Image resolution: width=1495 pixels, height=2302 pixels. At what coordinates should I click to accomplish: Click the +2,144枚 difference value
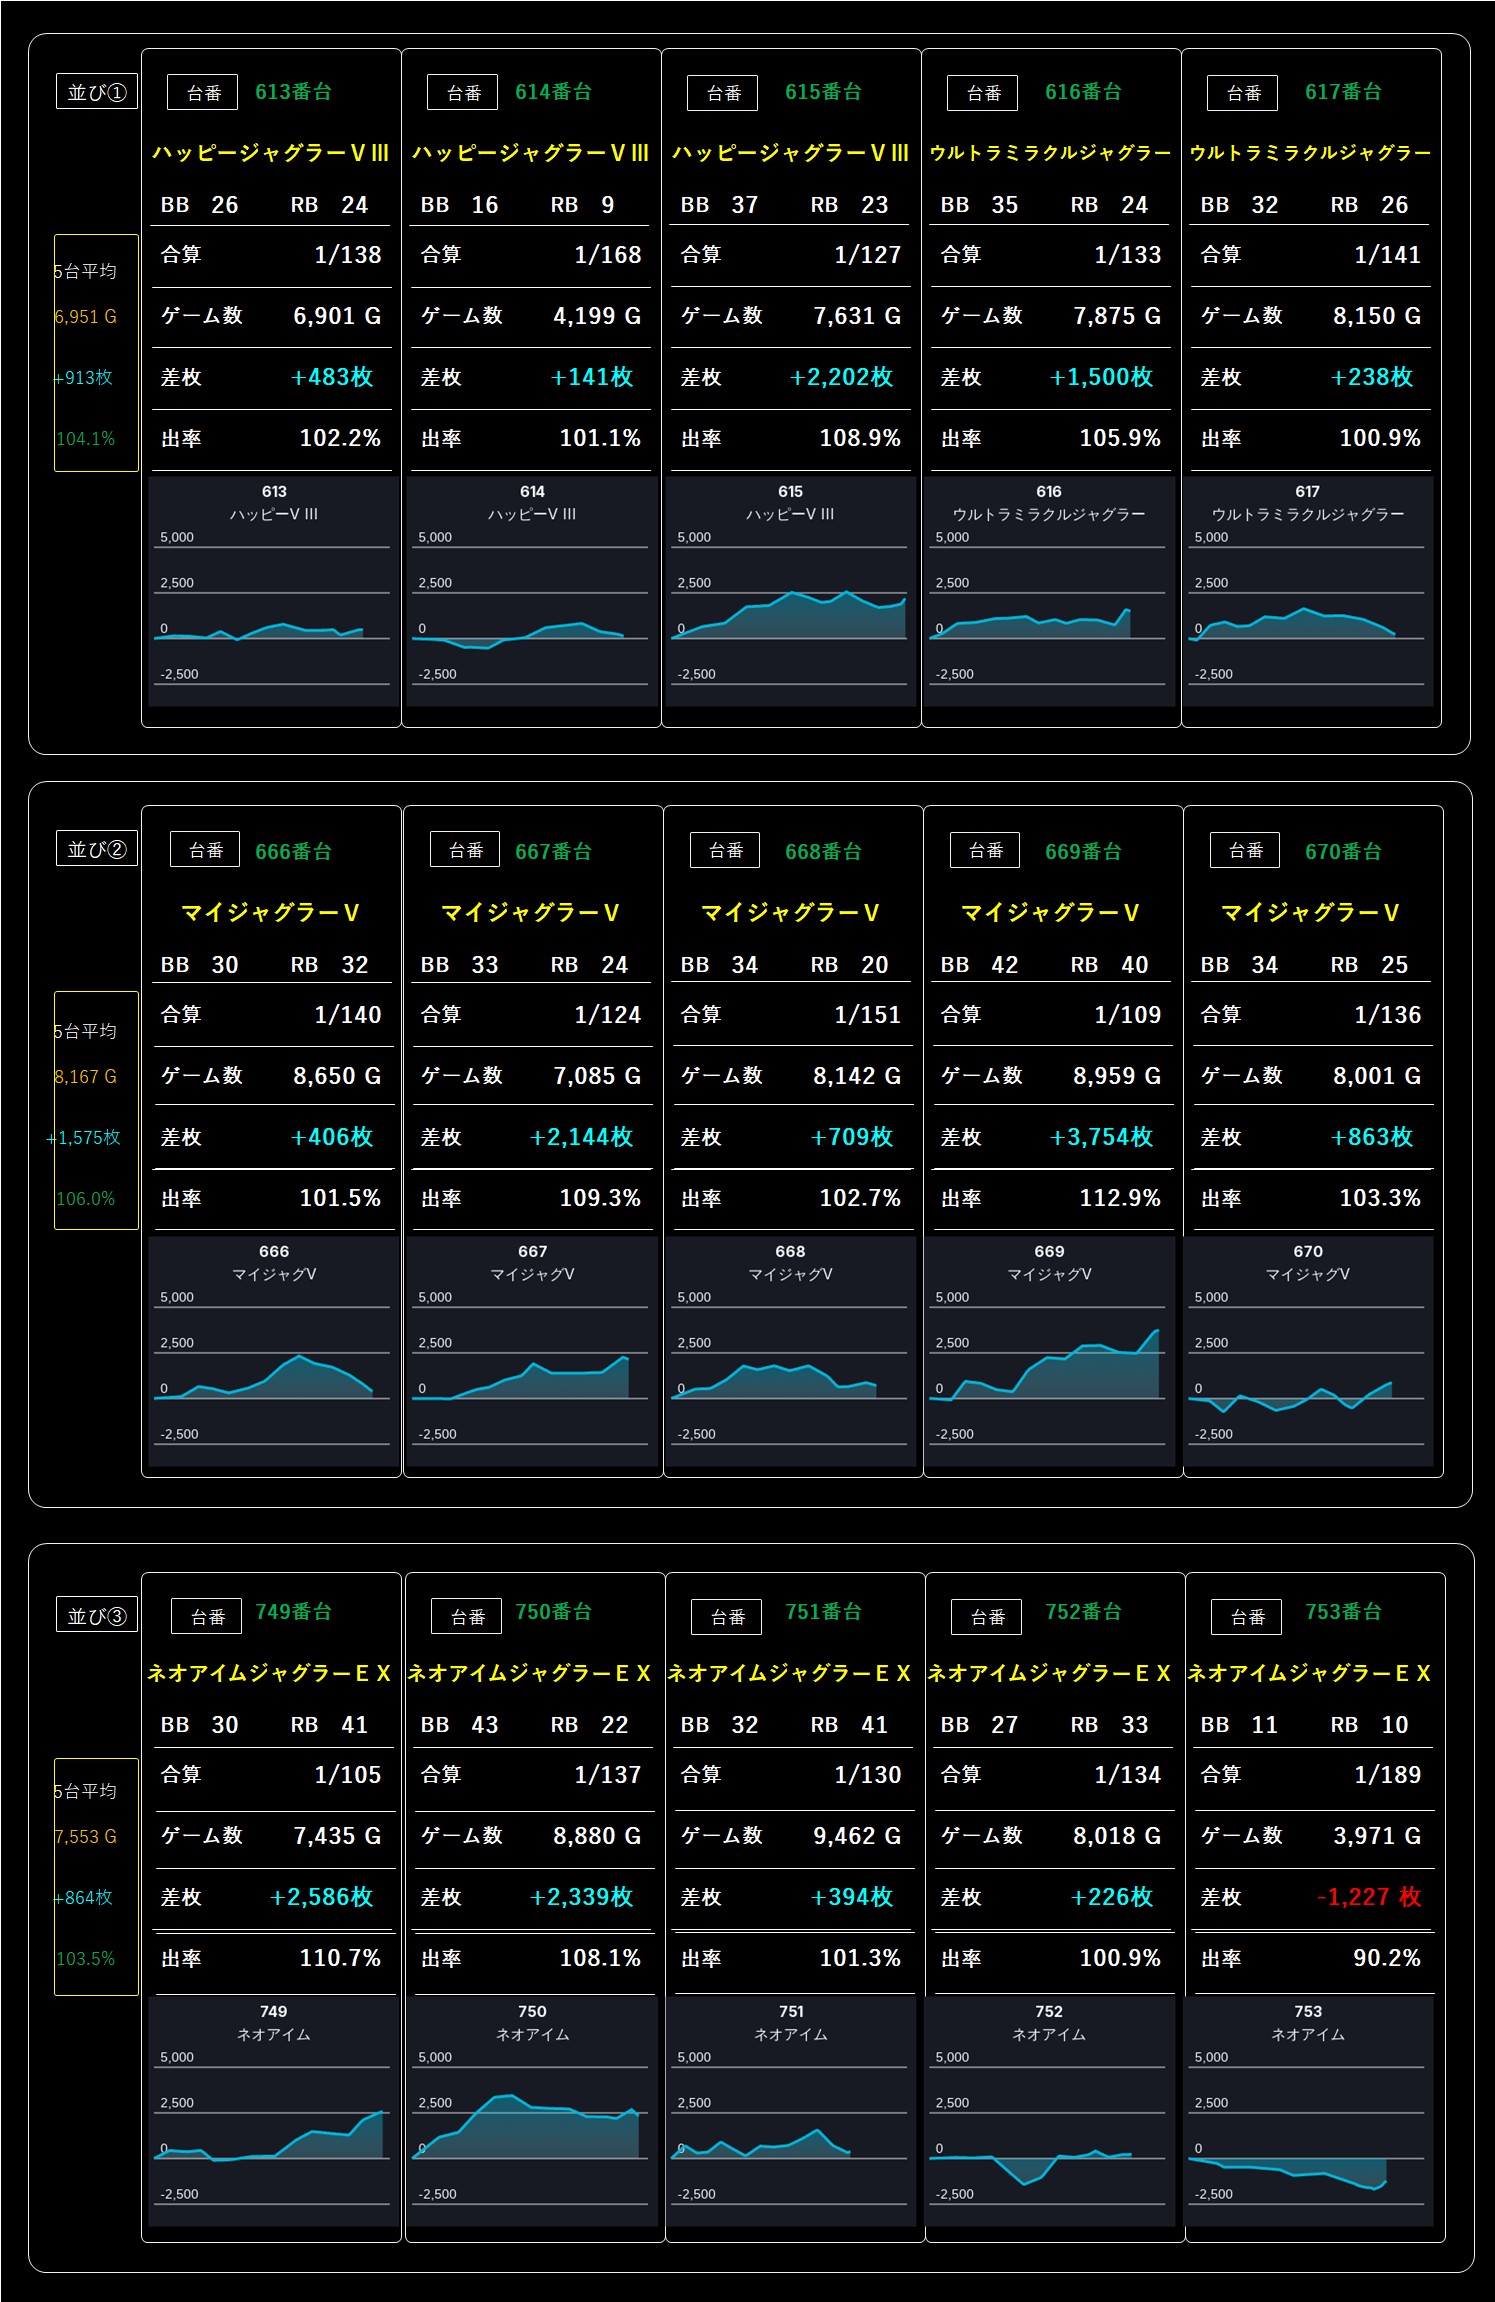coord(581,1137)
